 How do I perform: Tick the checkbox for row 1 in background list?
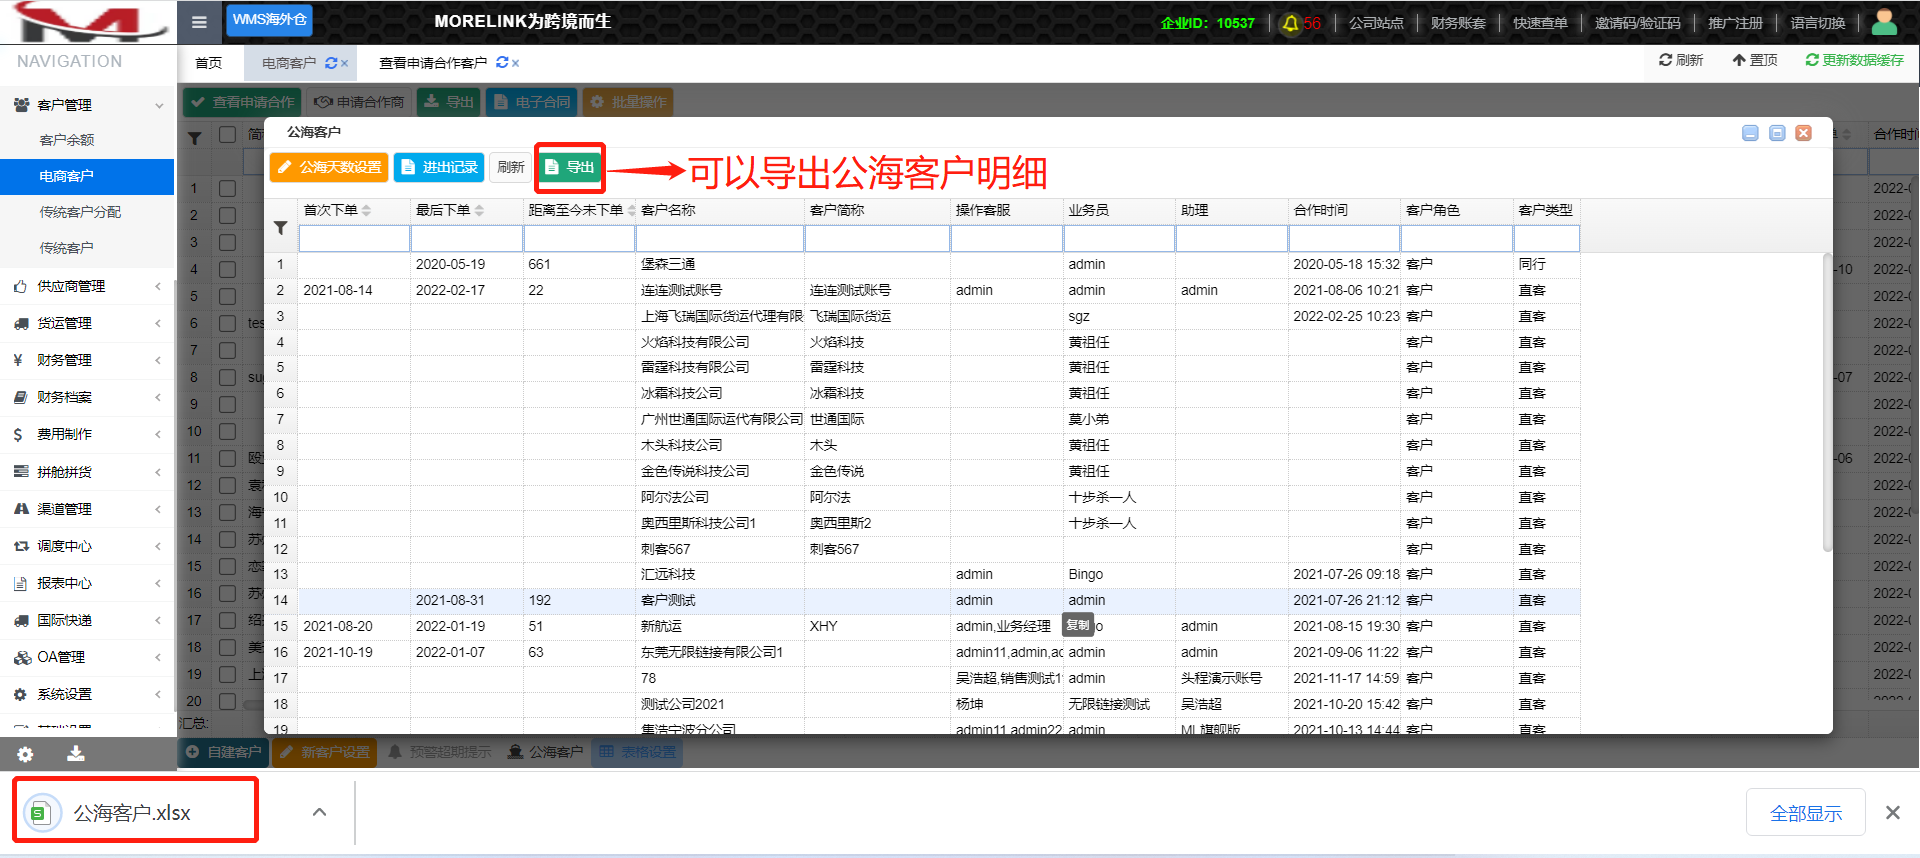228,188
